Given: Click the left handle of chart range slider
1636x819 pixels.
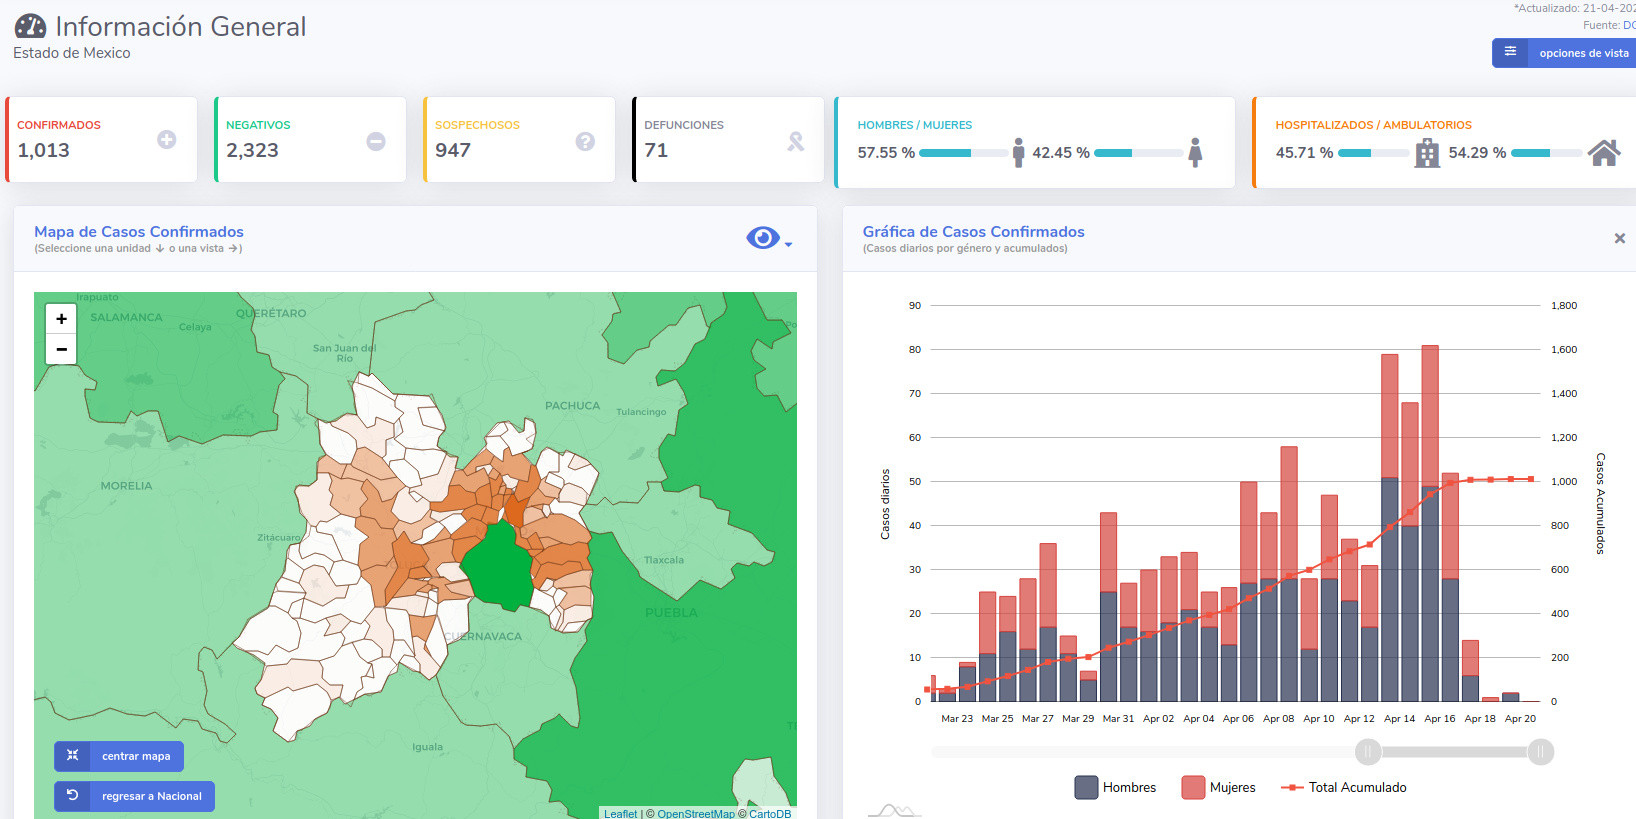Looking at the screenshot, I should tap(1368, 752).
